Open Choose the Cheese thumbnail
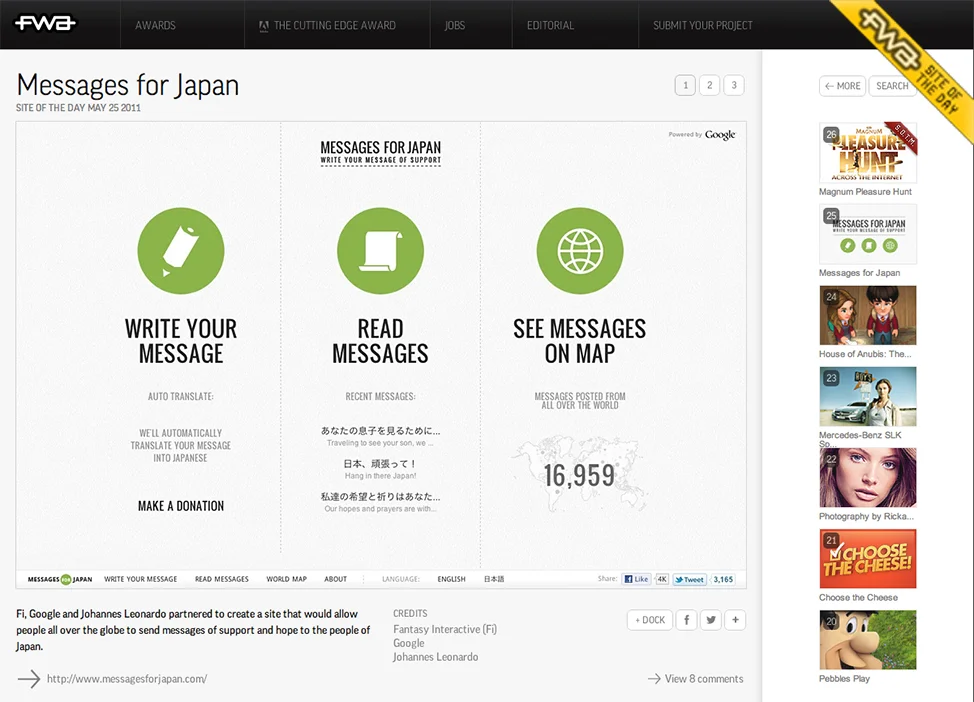 (868, 558)
